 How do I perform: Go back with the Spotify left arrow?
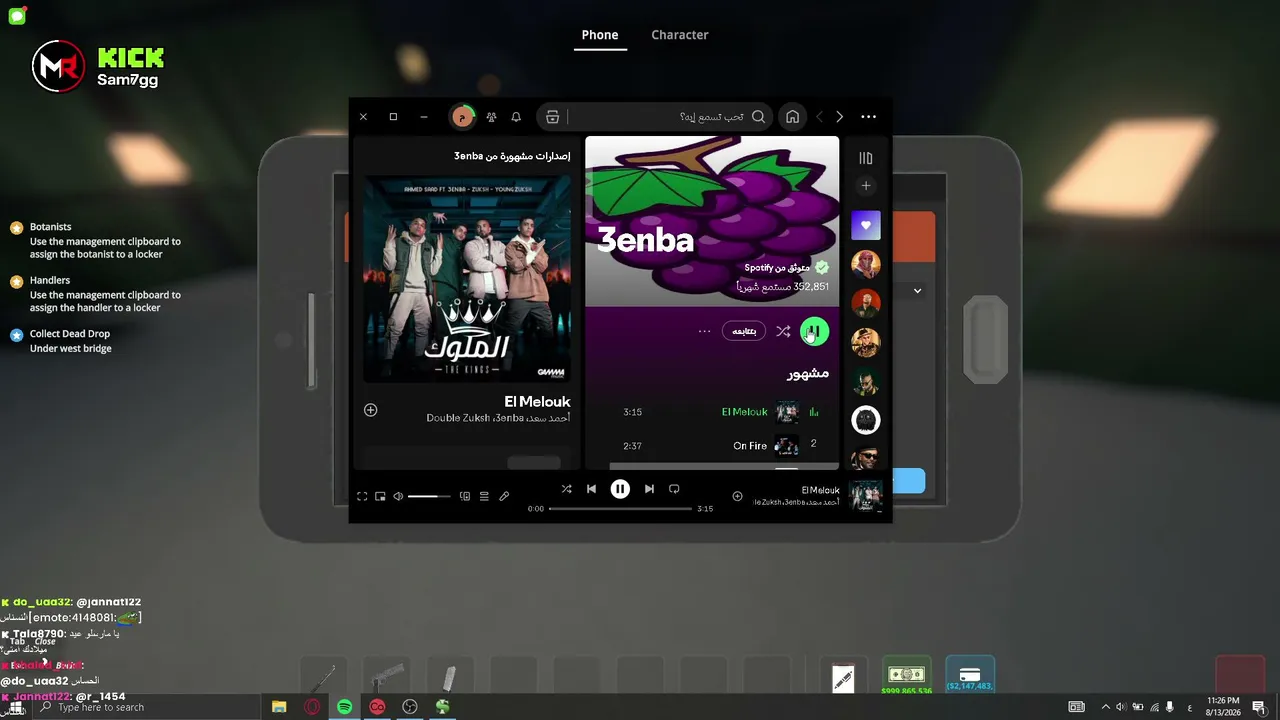819,117
